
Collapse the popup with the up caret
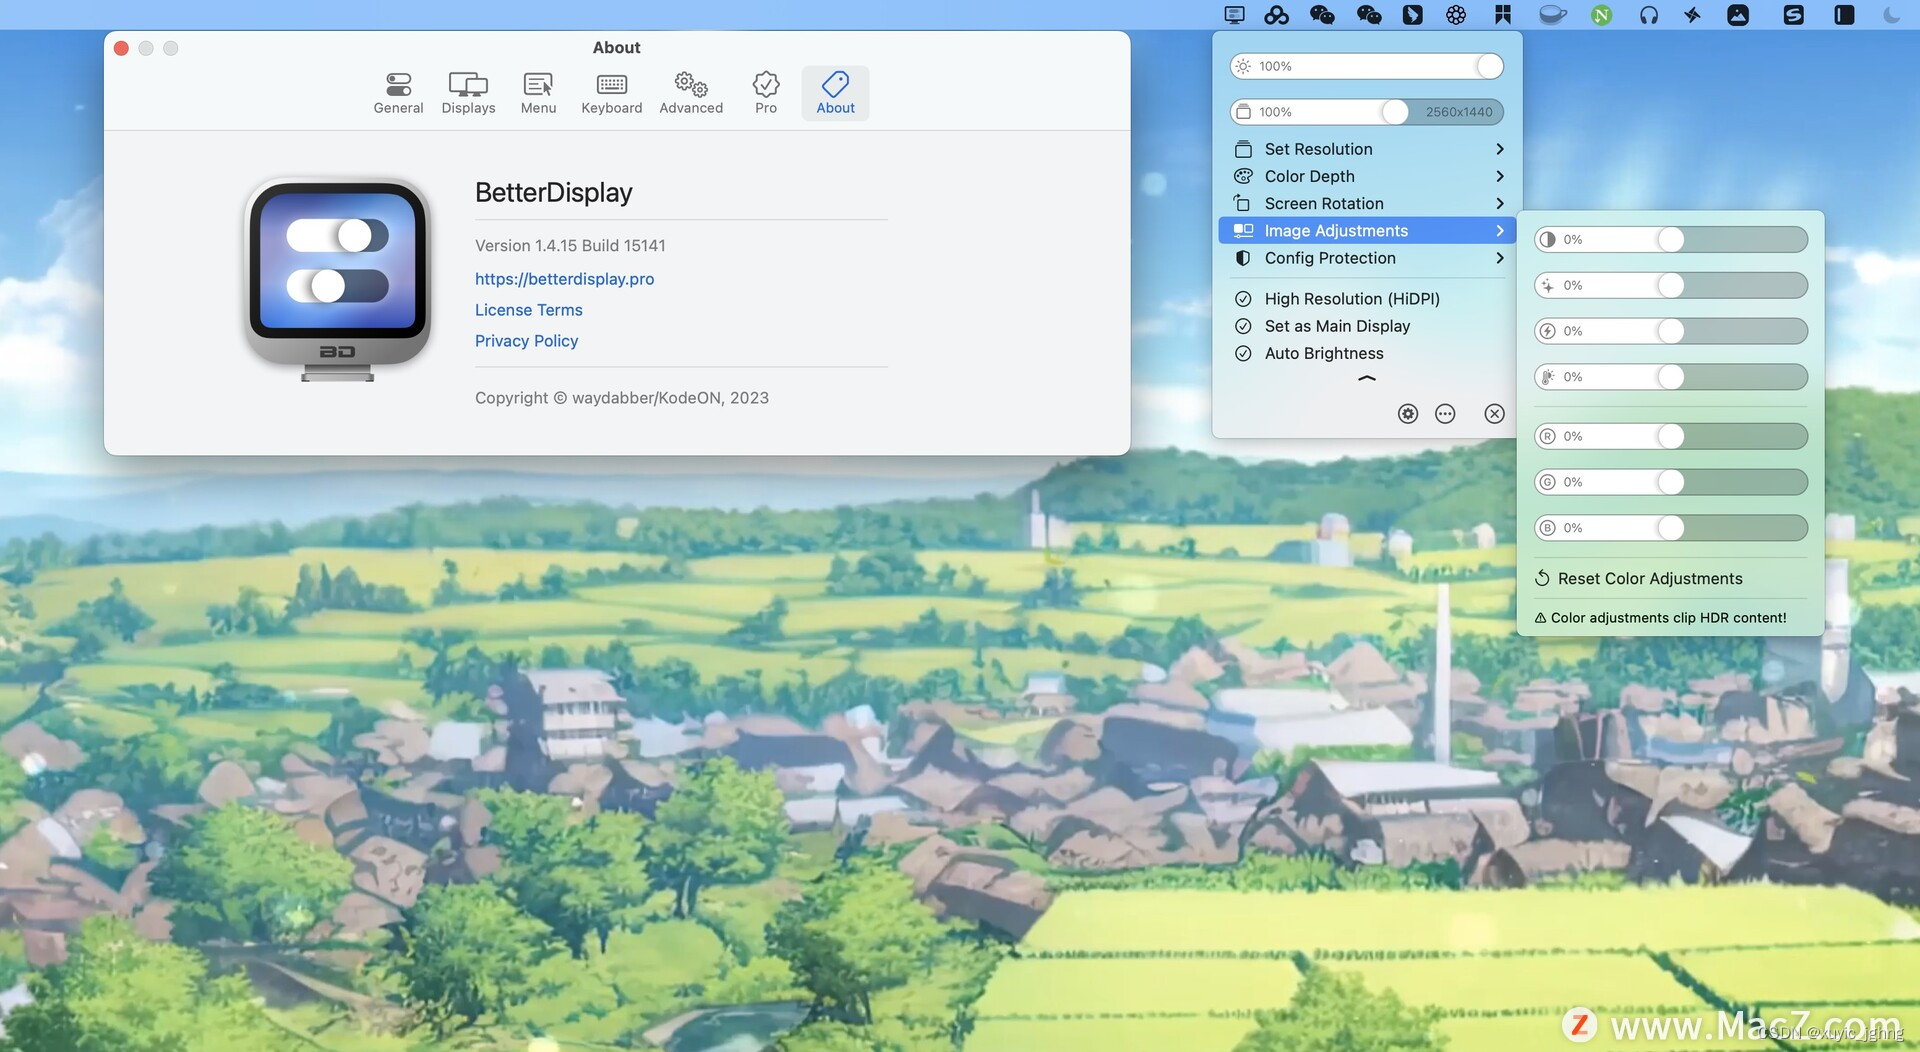click(x=1367, y=379)
